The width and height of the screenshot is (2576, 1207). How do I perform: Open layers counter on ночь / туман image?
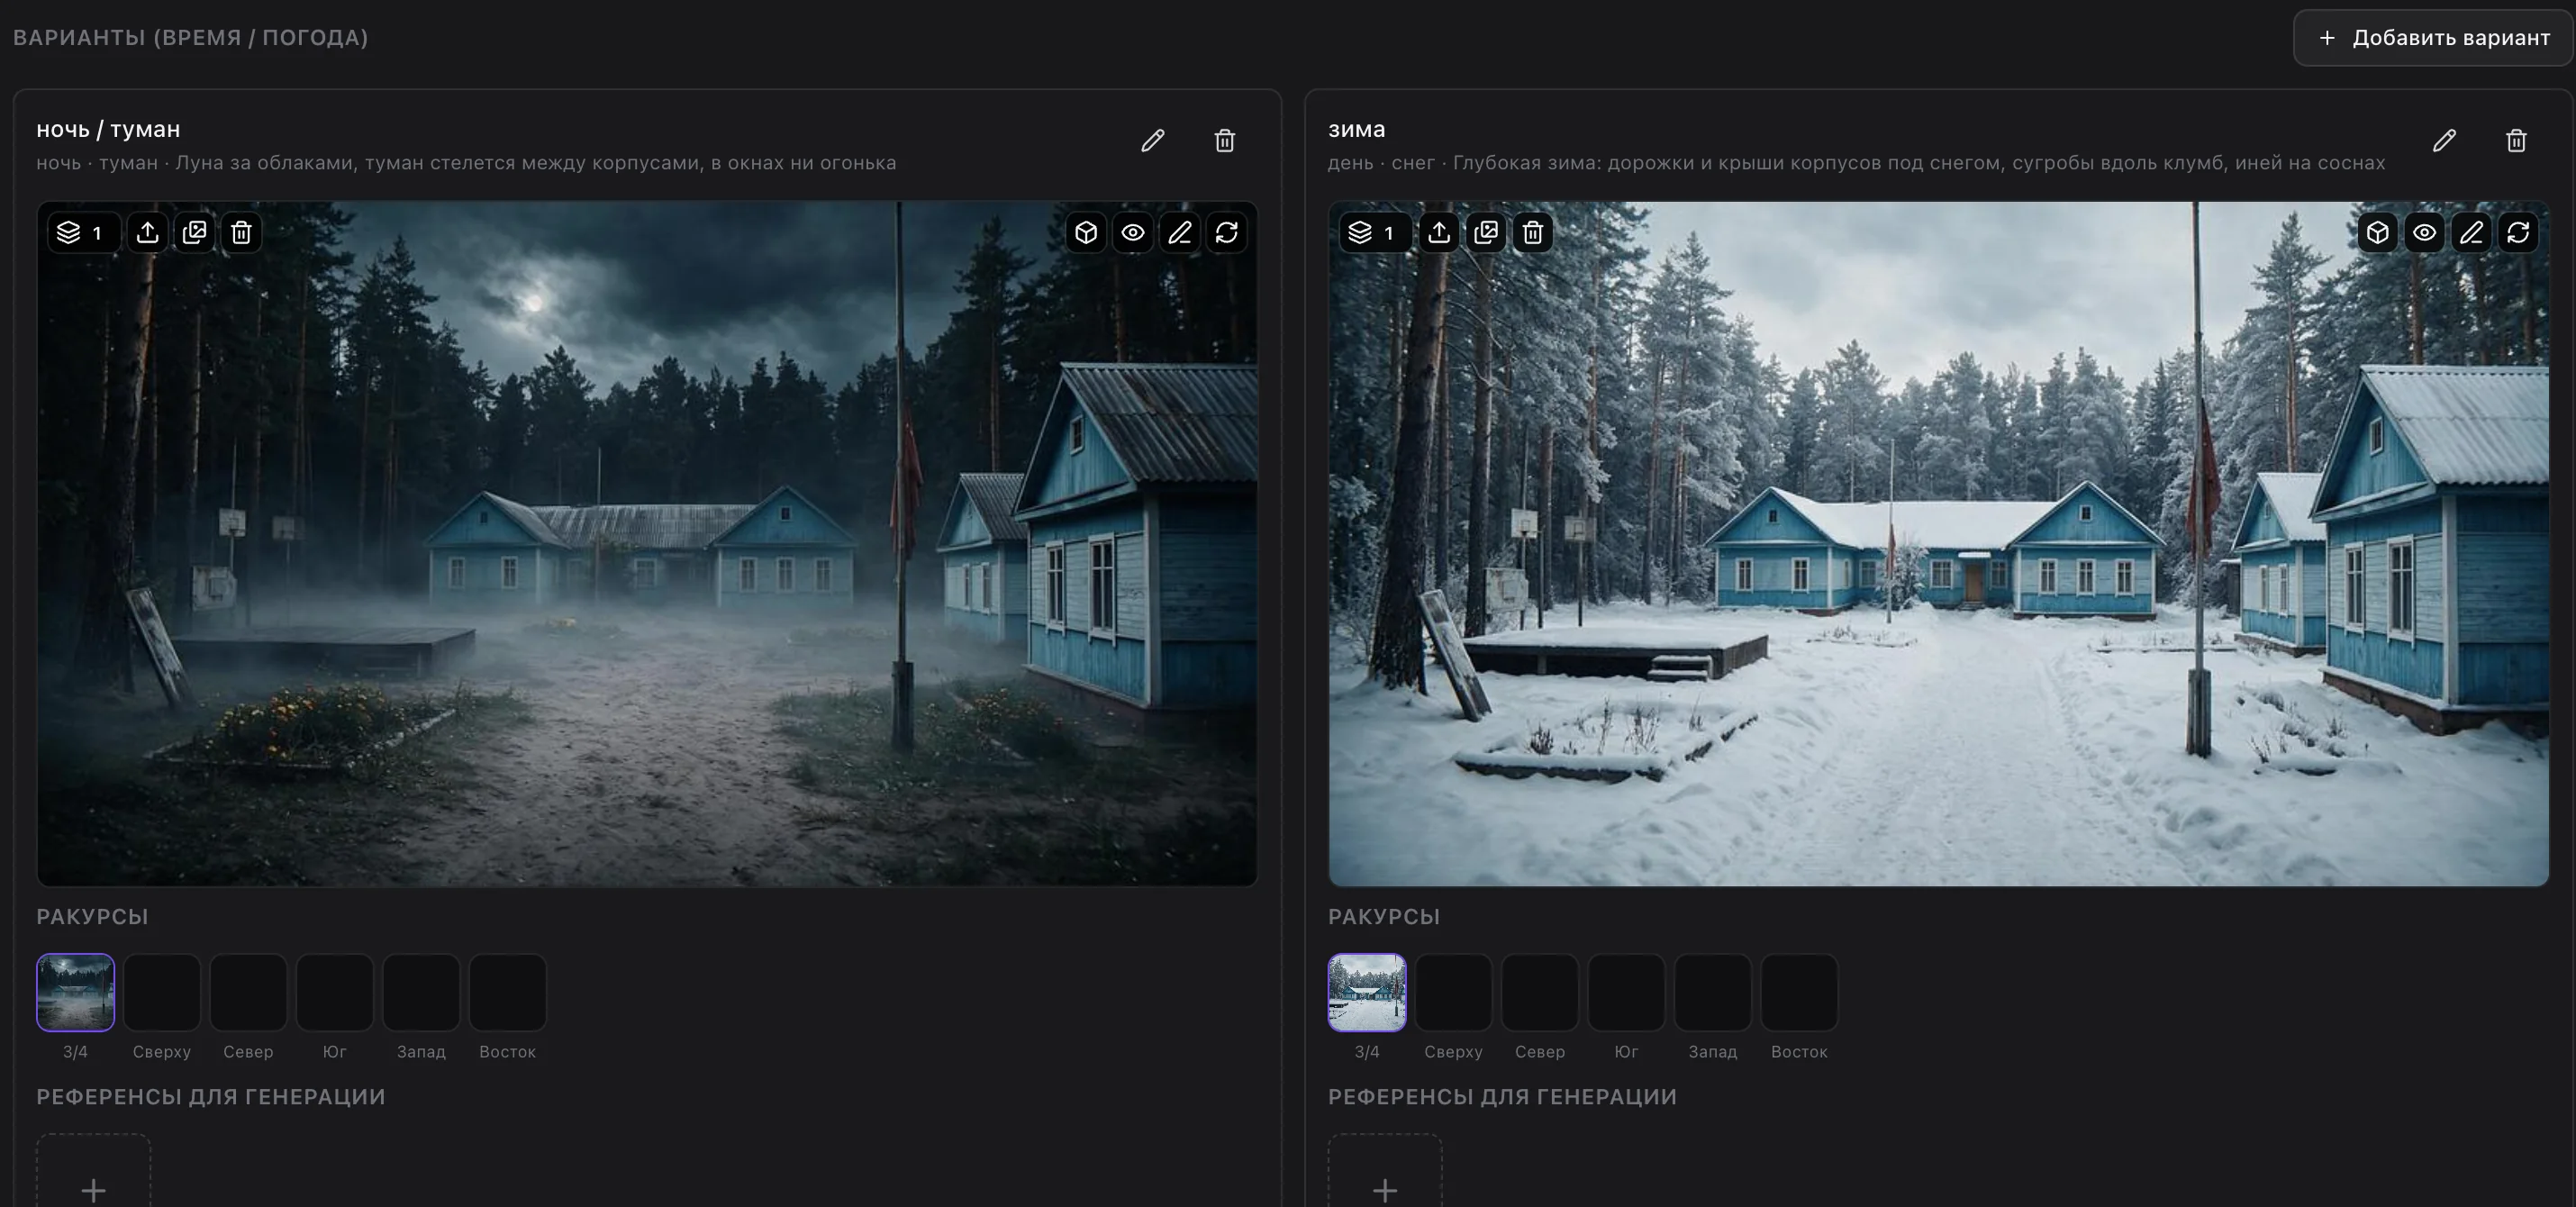(84, 233)
